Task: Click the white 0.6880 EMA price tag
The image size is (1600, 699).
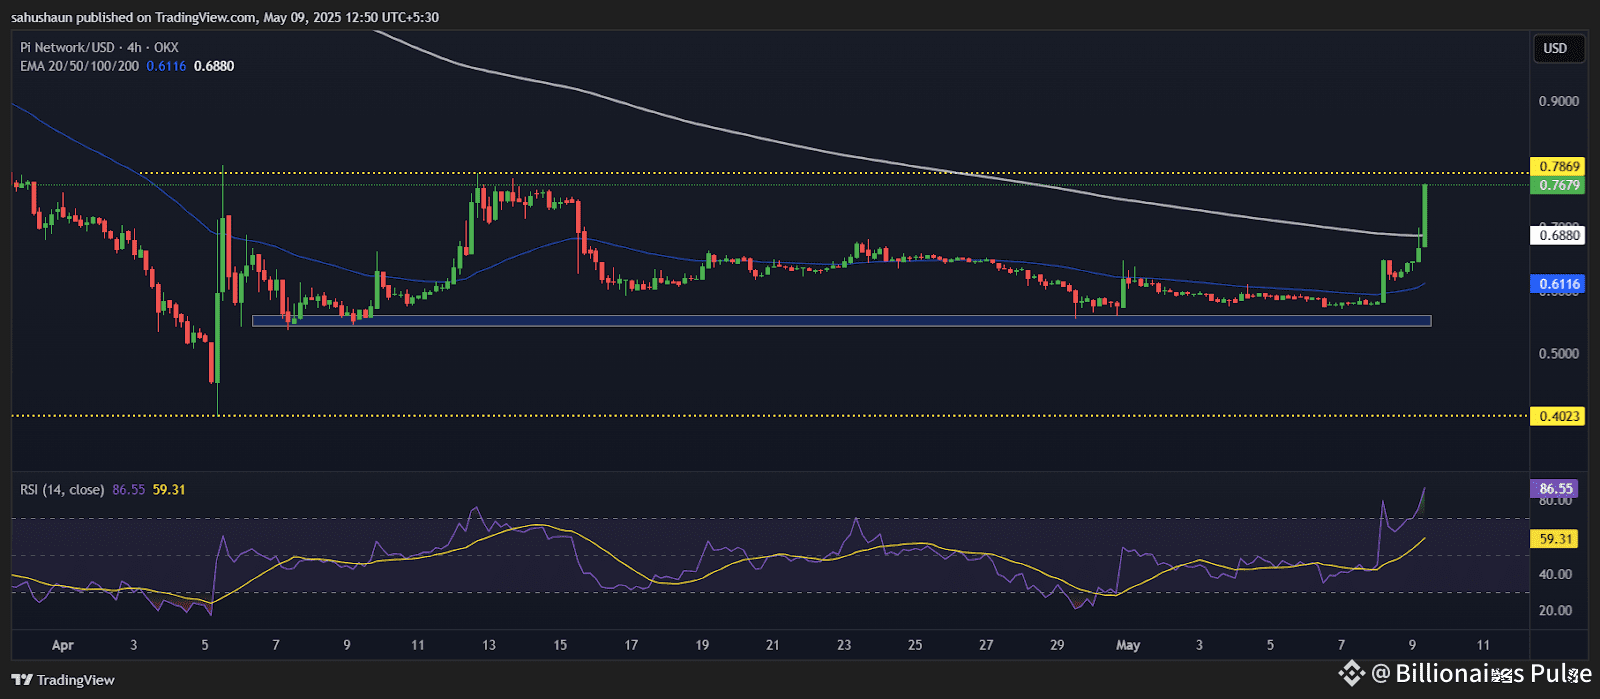Action: 1558,236
